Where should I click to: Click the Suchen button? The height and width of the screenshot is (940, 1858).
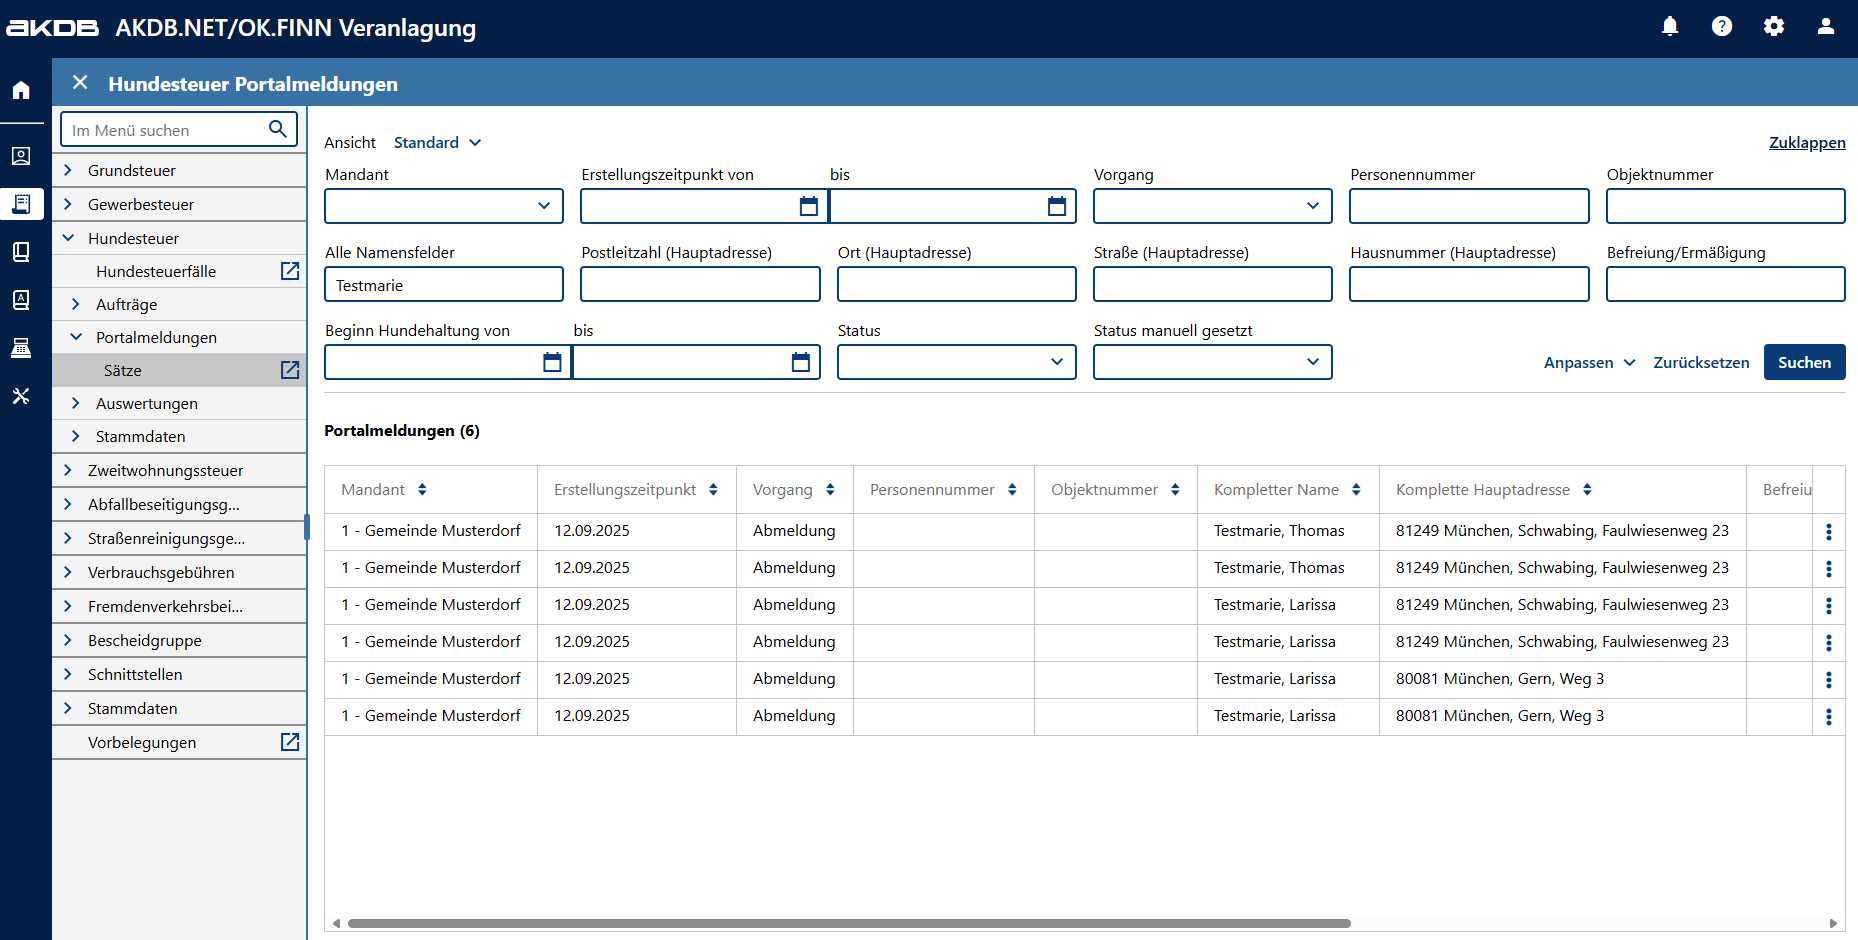pyautogui.click(x=1804, y=362)
